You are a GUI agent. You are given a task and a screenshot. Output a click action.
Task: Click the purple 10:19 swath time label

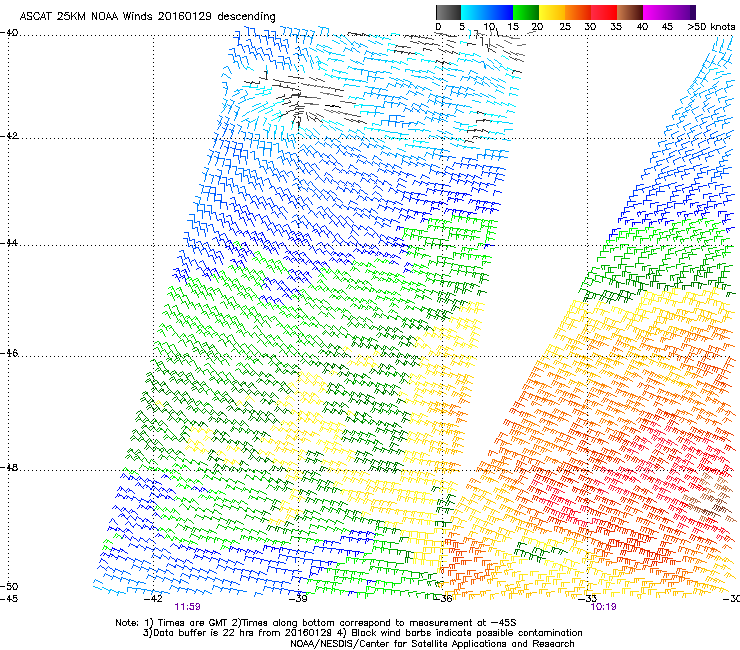coord(603,607)
